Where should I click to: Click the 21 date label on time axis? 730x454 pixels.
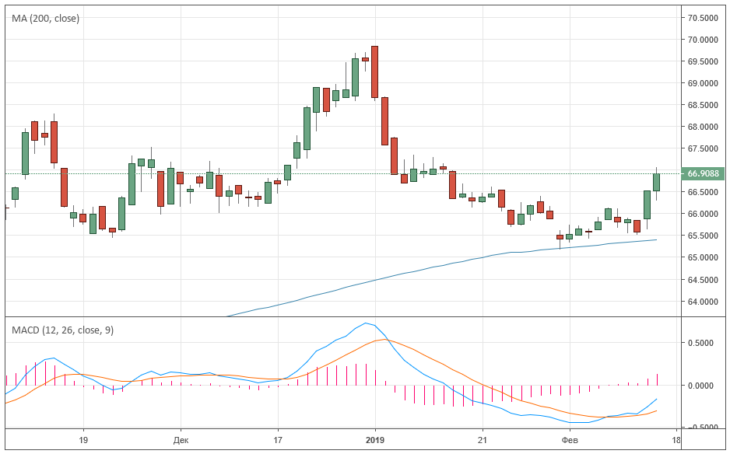(x=483, y=440)
